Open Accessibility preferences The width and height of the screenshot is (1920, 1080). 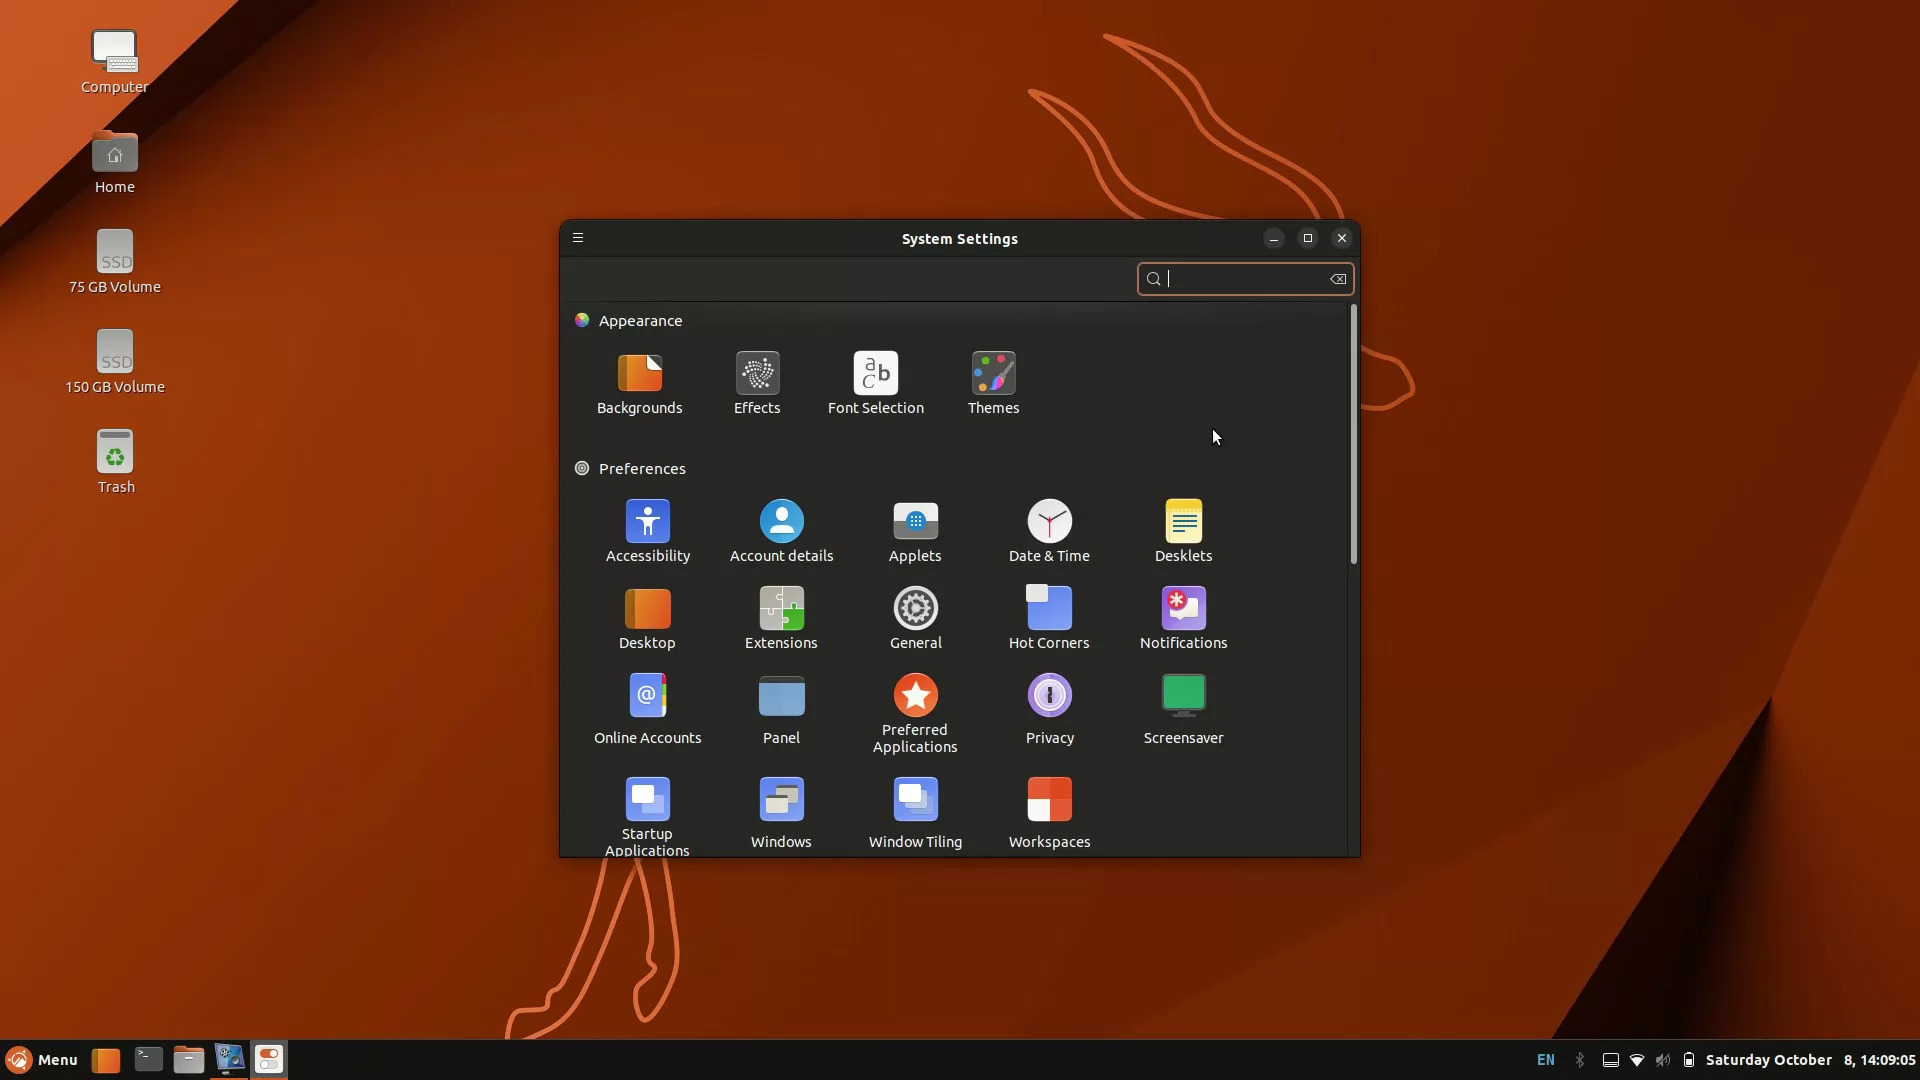pos(647,530)
